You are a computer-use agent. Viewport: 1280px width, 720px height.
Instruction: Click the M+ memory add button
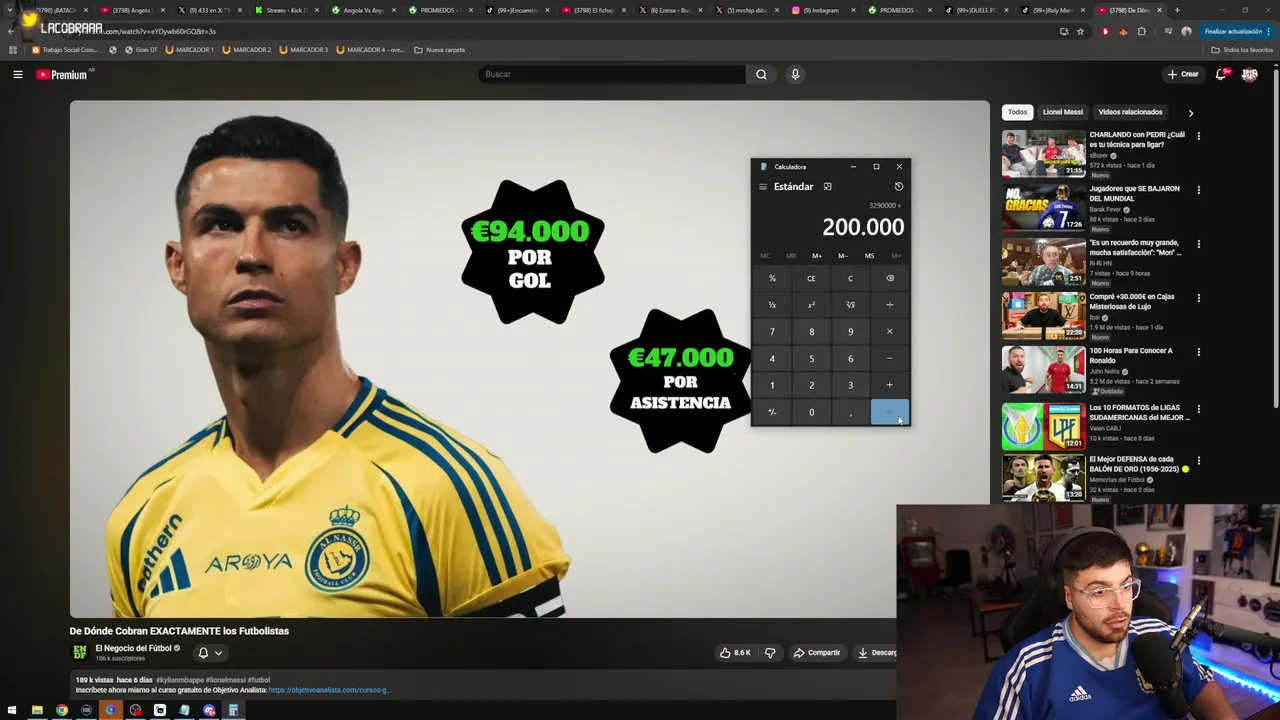tap(817, 256)
